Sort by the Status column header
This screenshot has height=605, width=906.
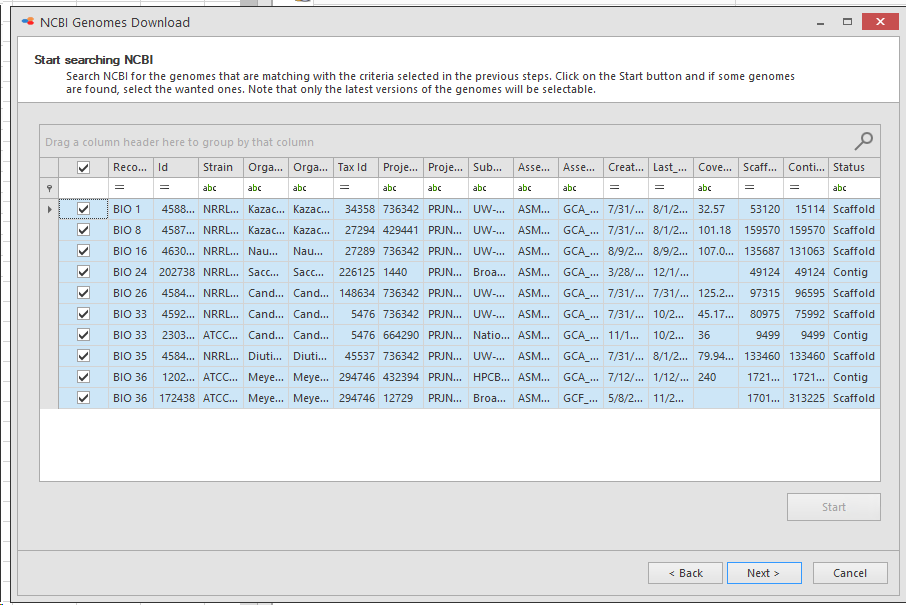coord(854,168)
